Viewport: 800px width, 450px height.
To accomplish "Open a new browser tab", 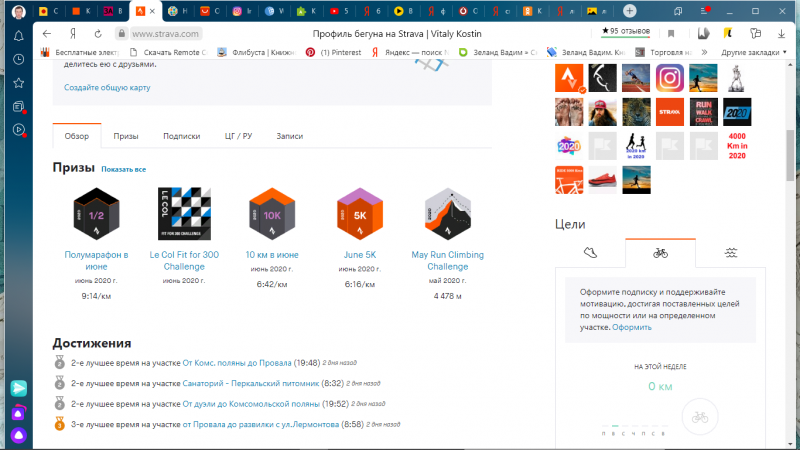I will tap(630, 11).
